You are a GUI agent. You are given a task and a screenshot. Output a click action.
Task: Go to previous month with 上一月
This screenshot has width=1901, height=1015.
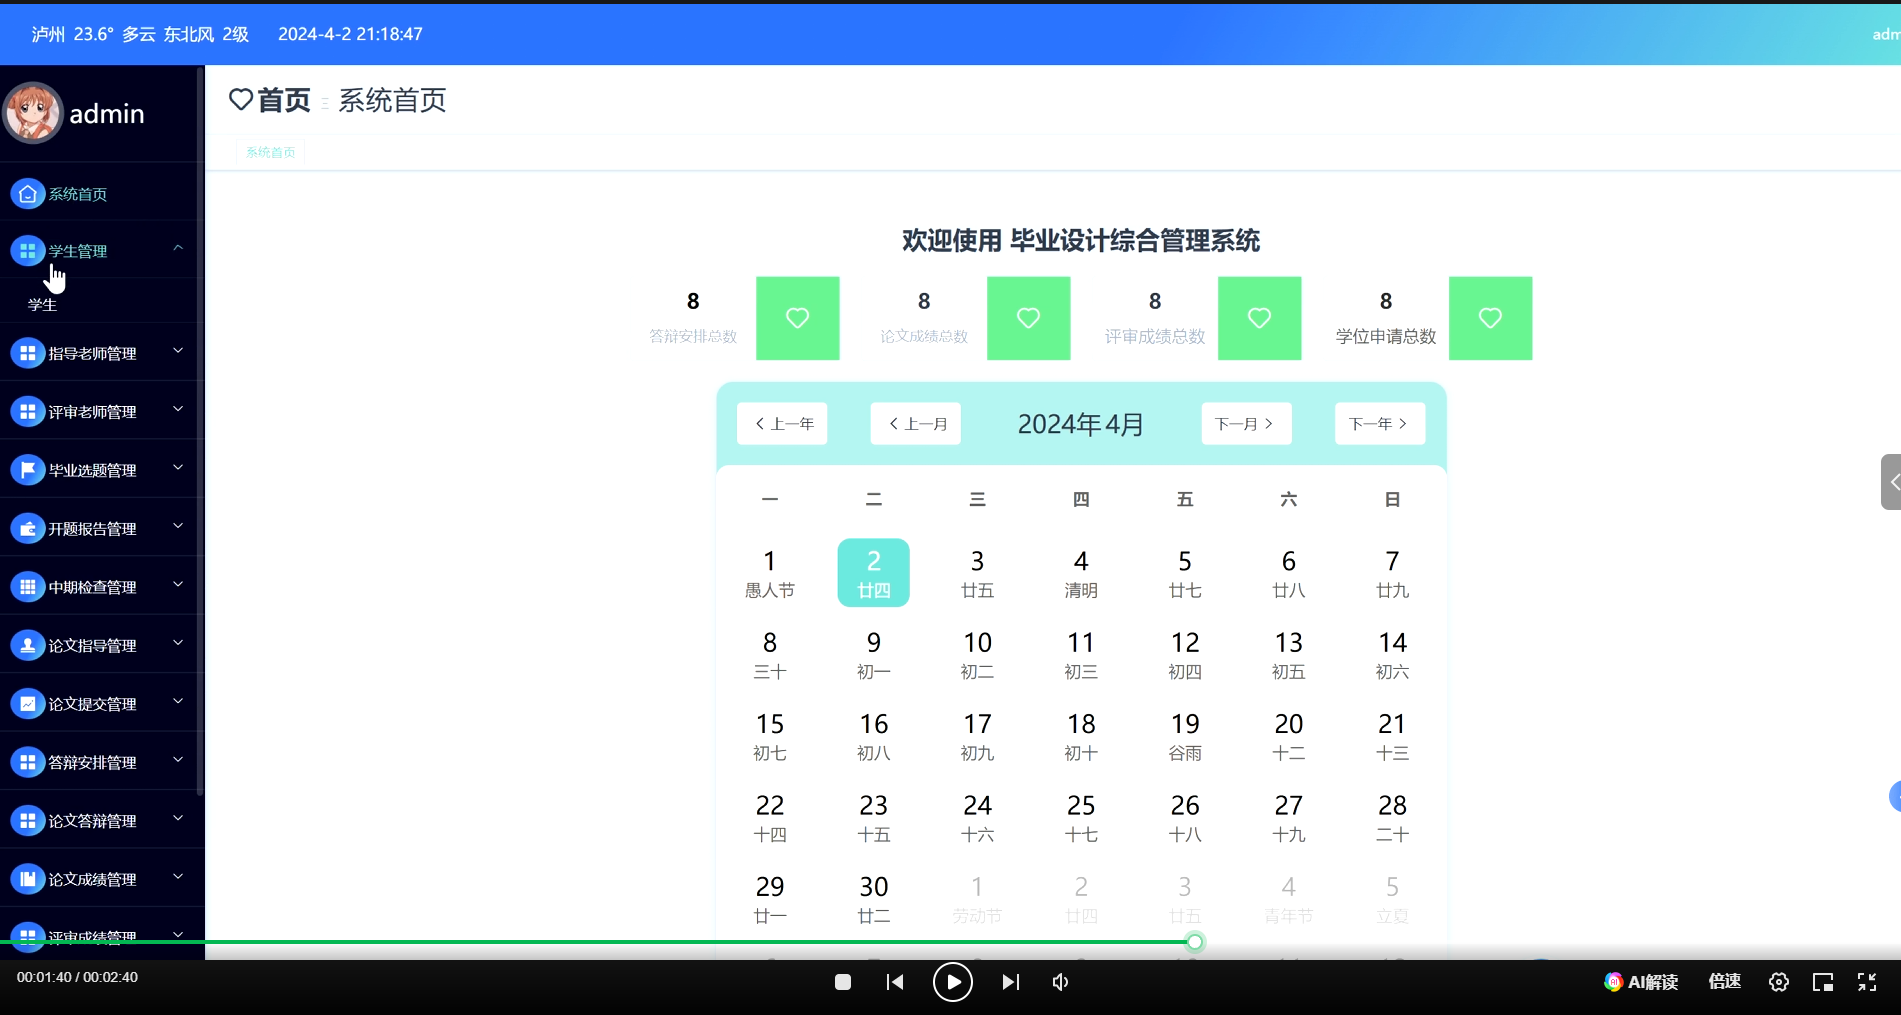coord(916,424)
